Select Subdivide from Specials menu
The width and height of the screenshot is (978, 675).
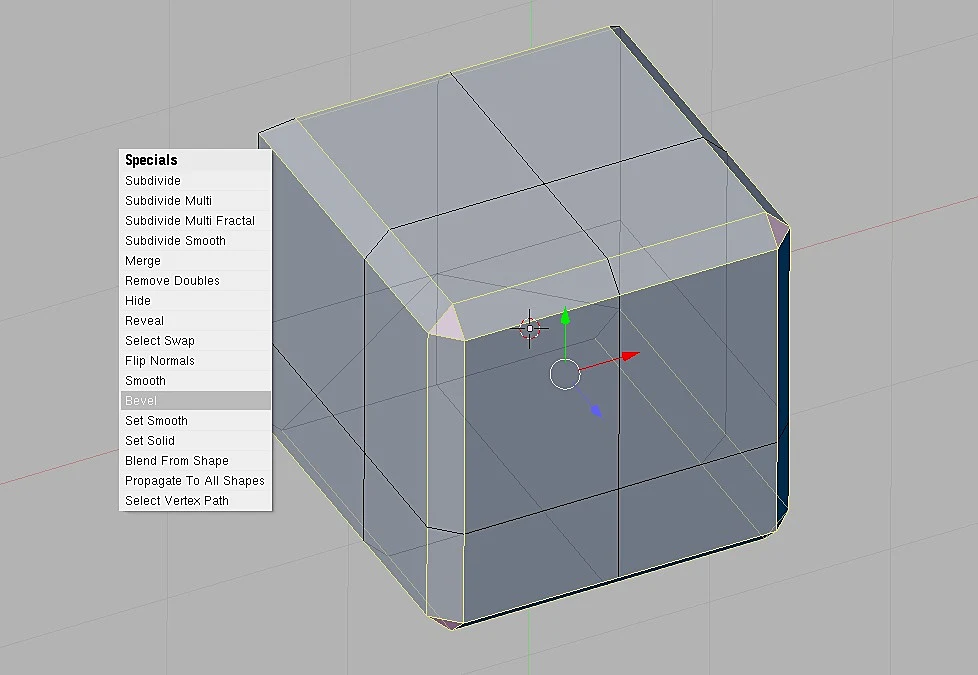click(x=195, y=181)
